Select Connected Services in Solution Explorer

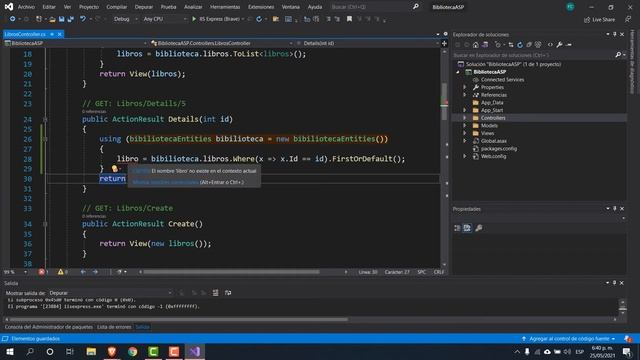coord(502,80)
